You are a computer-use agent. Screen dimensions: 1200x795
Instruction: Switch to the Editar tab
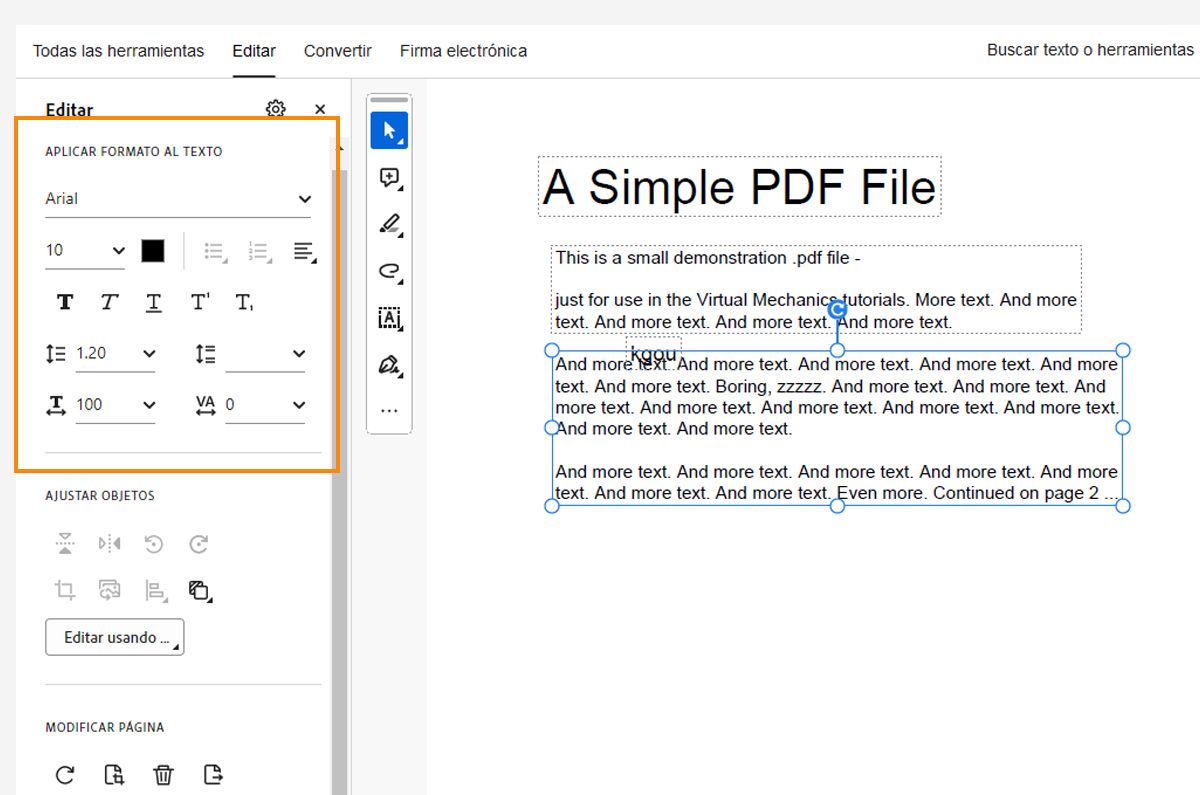pyautogui.click(x=254, y=51)
